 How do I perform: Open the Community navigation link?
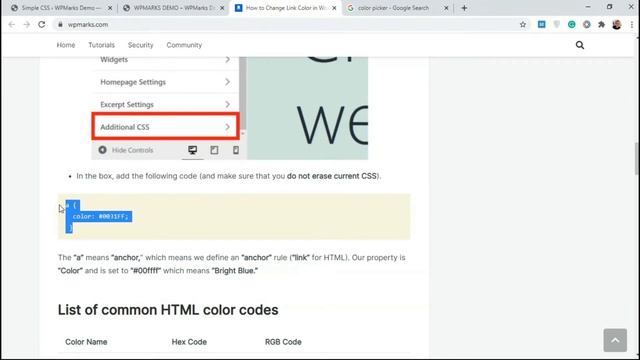coord(184,45)
